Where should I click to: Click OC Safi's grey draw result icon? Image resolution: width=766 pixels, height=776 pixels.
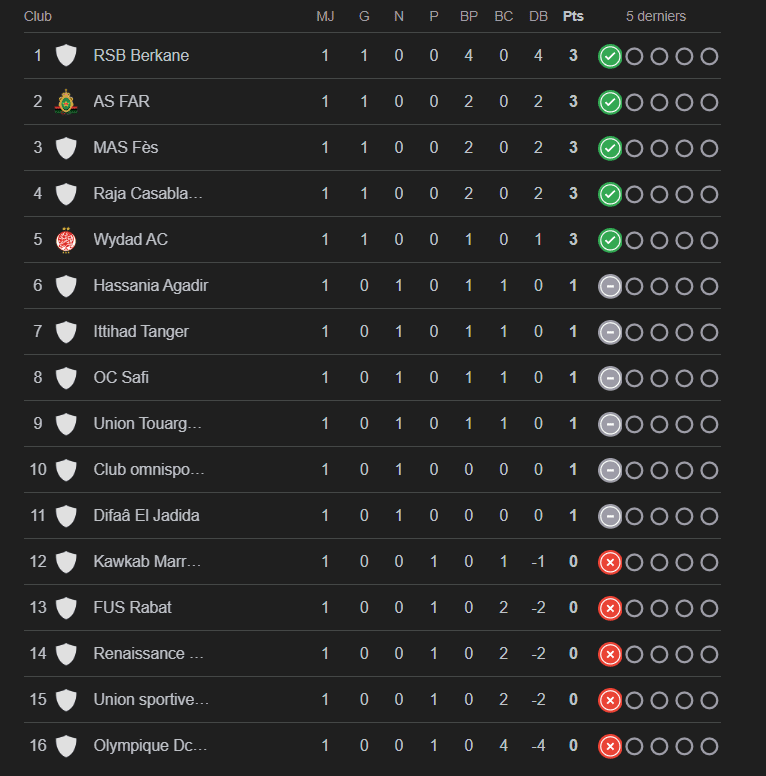click(610, 378)
